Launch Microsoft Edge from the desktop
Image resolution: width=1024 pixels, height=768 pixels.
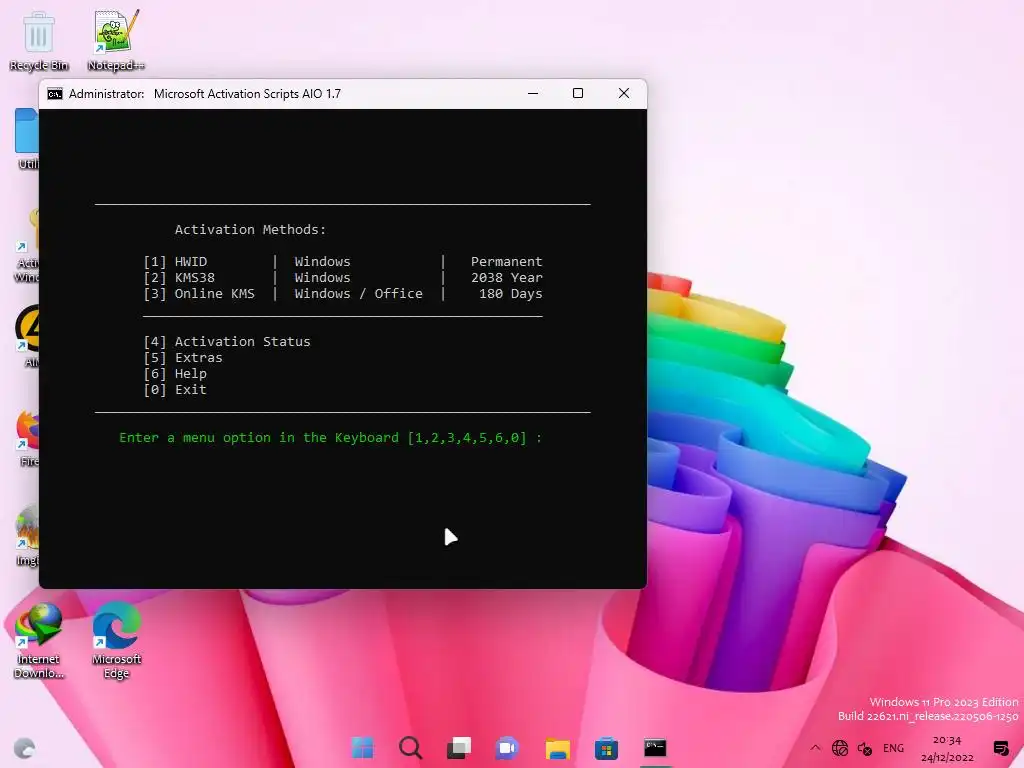tap(116, 641)
